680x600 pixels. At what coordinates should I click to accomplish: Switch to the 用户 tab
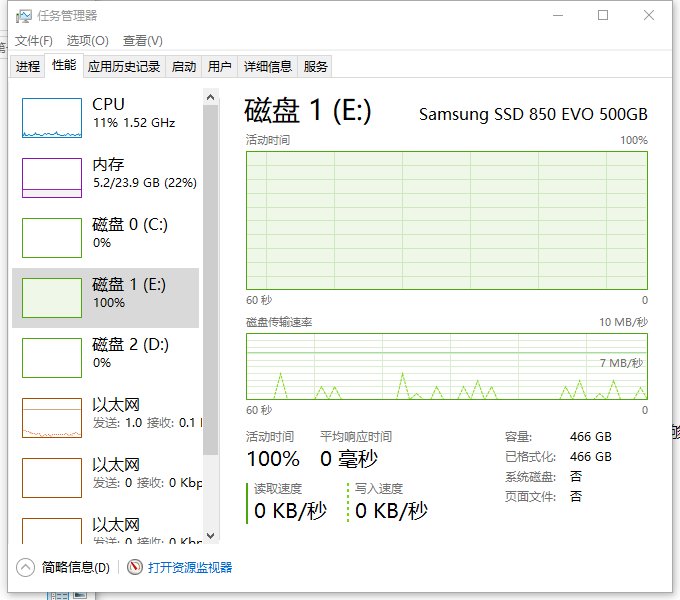219,66
